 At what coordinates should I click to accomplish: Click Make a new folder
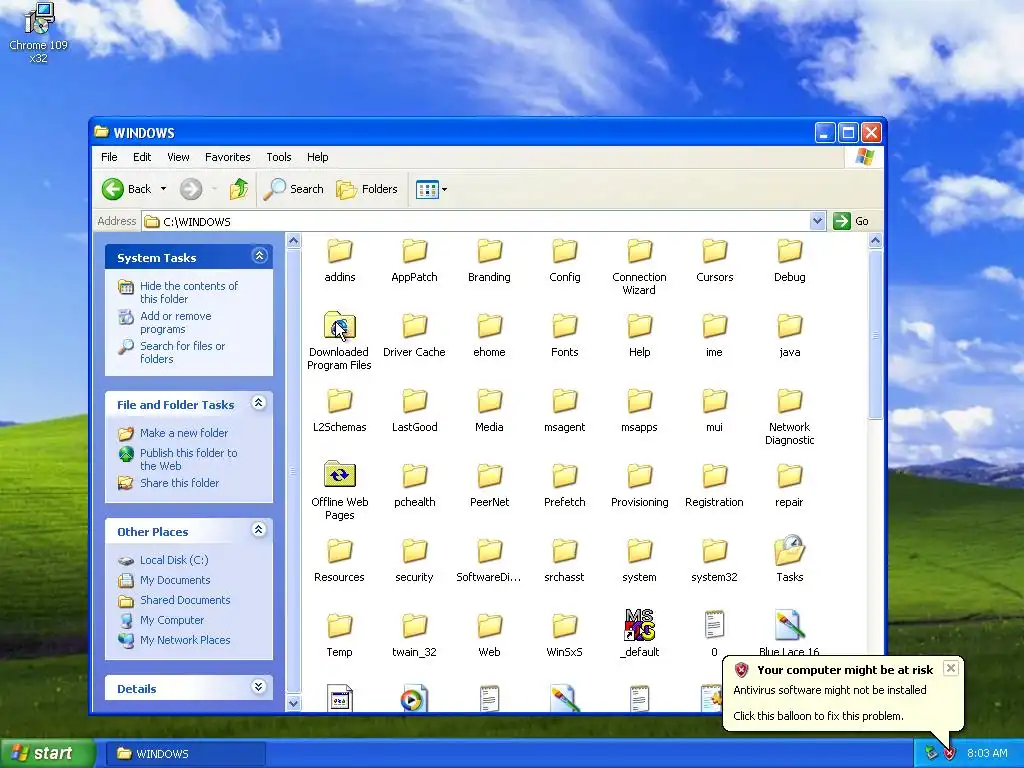(184, 433)
